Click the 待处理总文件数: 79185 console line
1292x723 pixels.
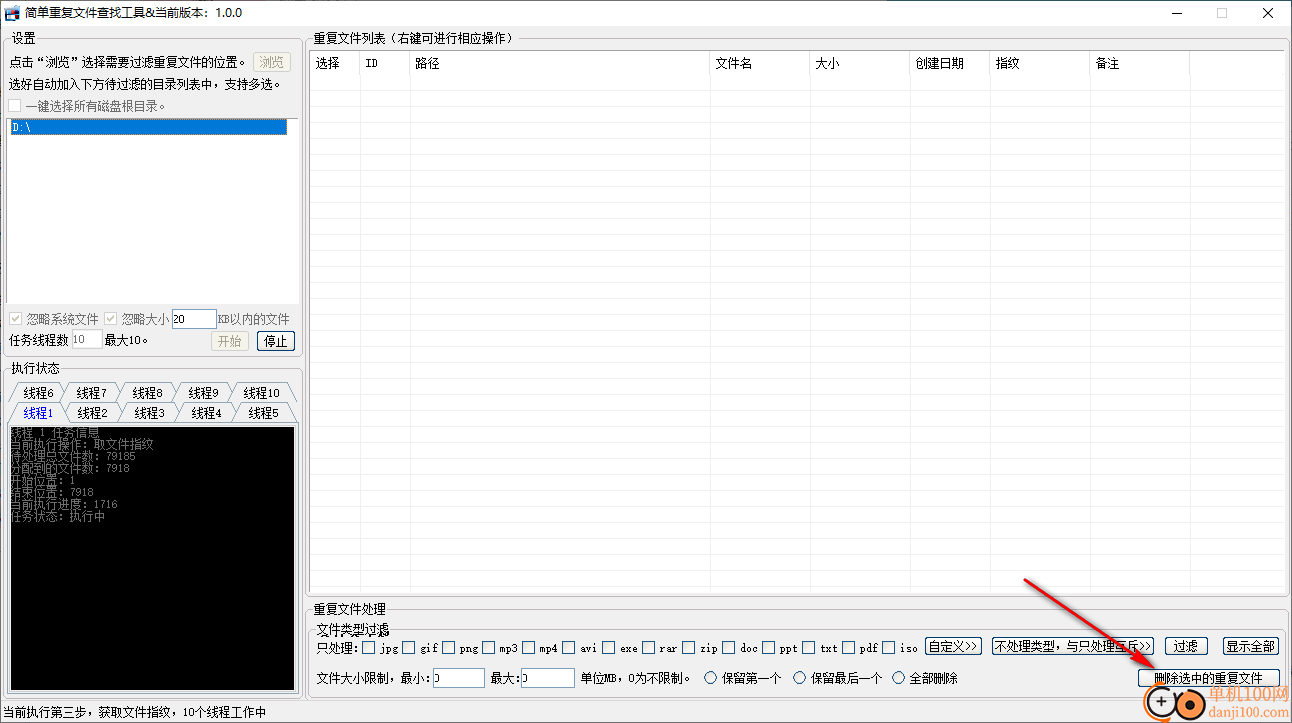pyautogui.click(x=73, y=456)
